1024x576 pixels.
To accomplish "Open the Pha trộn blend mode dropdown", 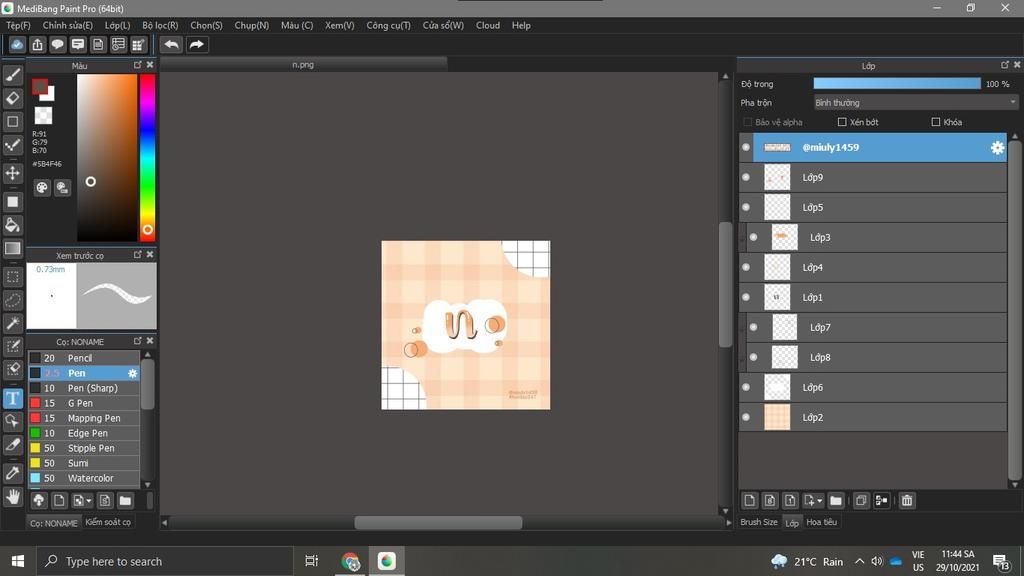I will 915,103.
